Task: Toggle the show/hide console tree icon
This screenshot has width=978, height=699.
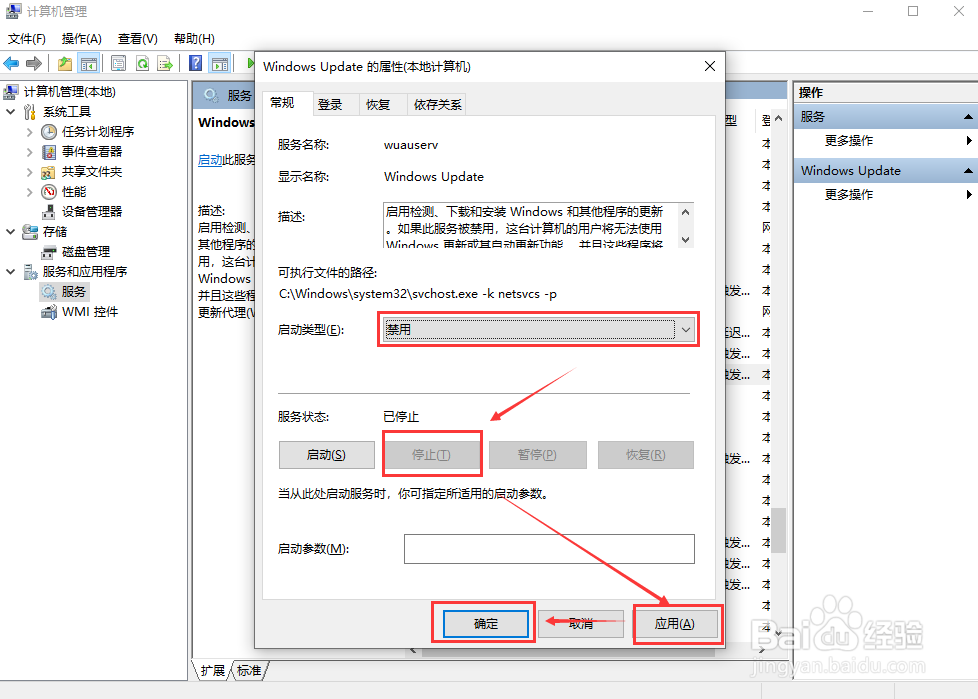Action: (89, 63)
